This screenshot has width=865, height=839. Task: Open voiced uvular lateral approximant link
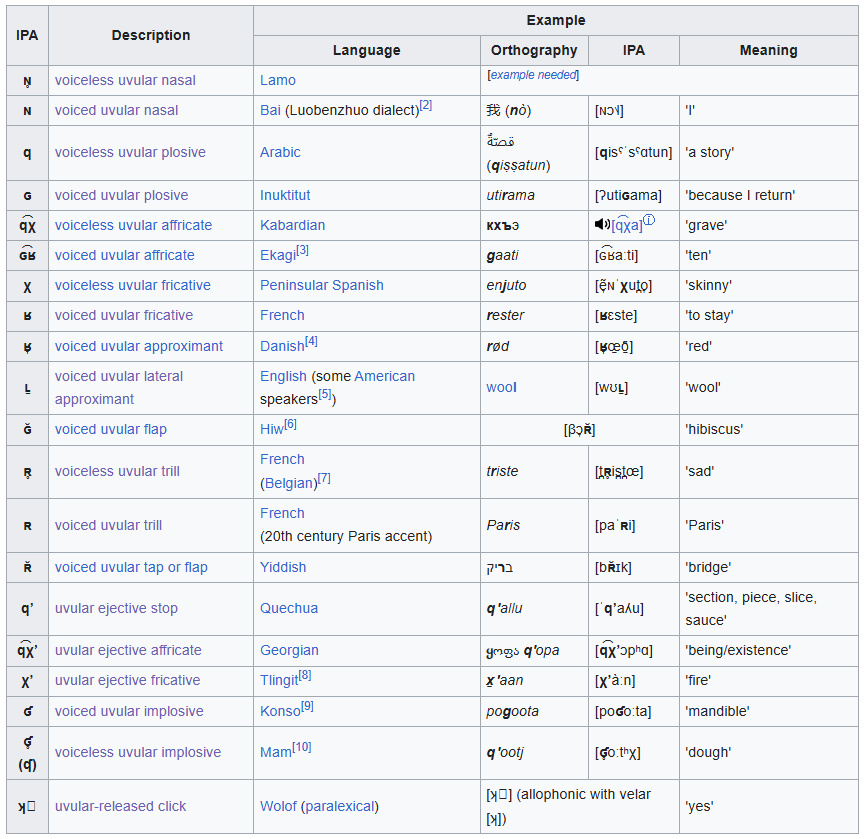coord(119,388)
